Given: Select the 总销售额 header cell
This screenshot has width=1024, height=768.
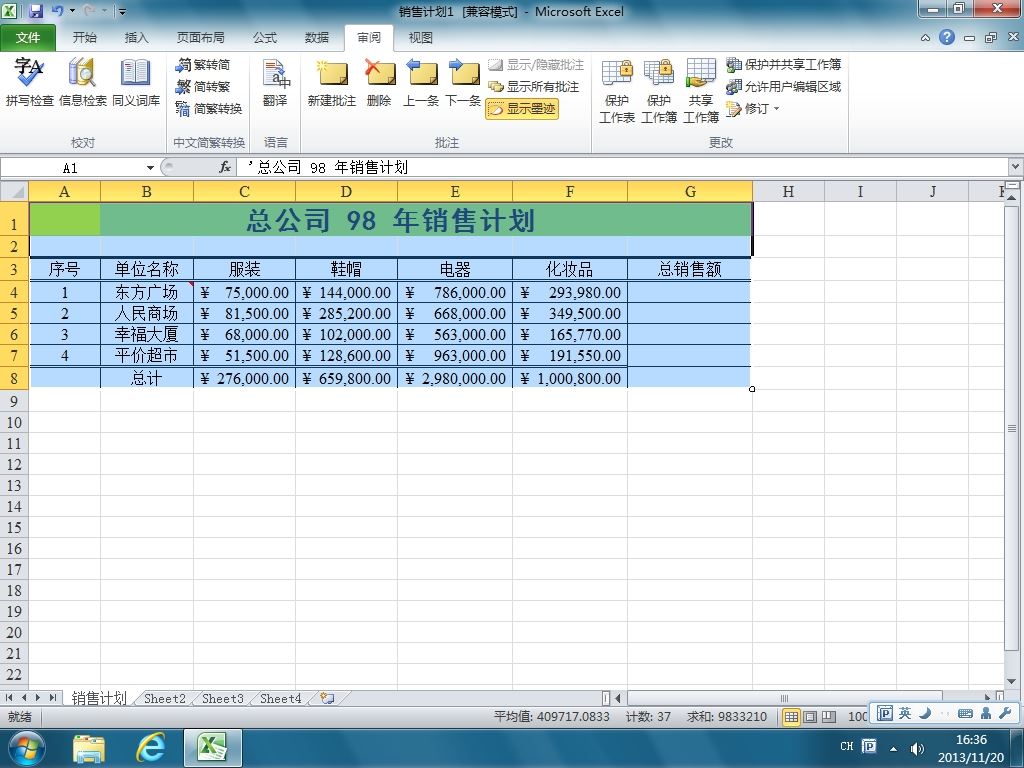Looking at the screenshot, I should coord(689,269).
